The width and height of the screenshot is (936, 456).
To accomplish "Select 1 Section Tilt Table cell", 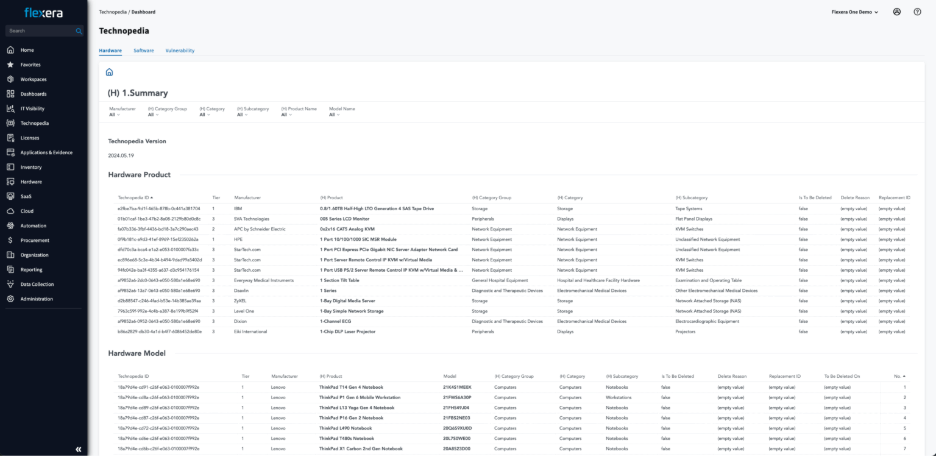I will pyautogui.click(x=340, y=280).
